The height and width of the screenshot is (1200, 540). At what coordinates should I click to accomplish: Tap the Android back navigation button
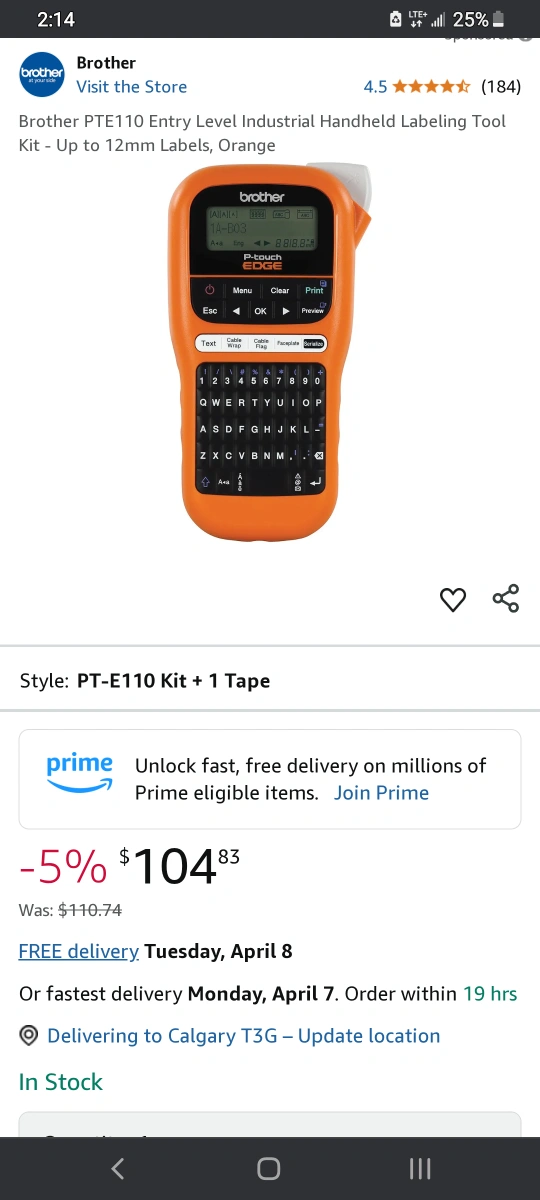(x=118, y=1168)
